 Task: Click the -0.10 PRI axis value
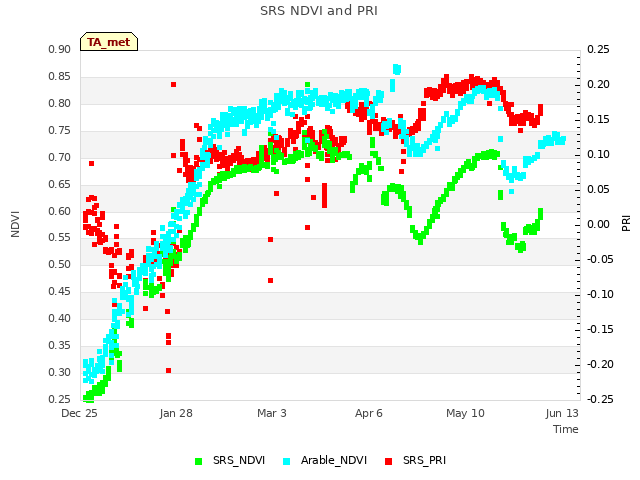[600, 294]
